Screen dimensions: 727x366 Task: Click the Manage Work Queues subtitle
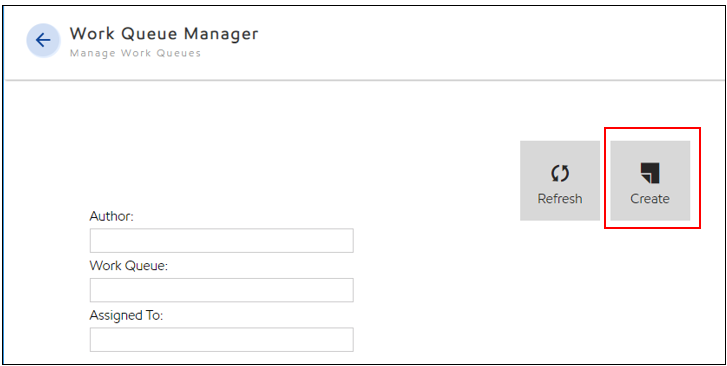pyautogui.click(x=135, y=53)
